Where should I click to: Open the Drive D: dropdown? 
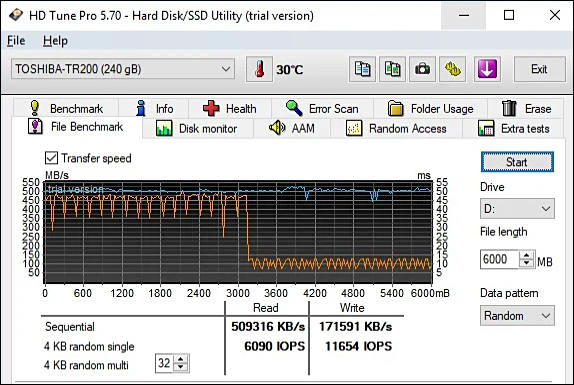click(517, 209)
